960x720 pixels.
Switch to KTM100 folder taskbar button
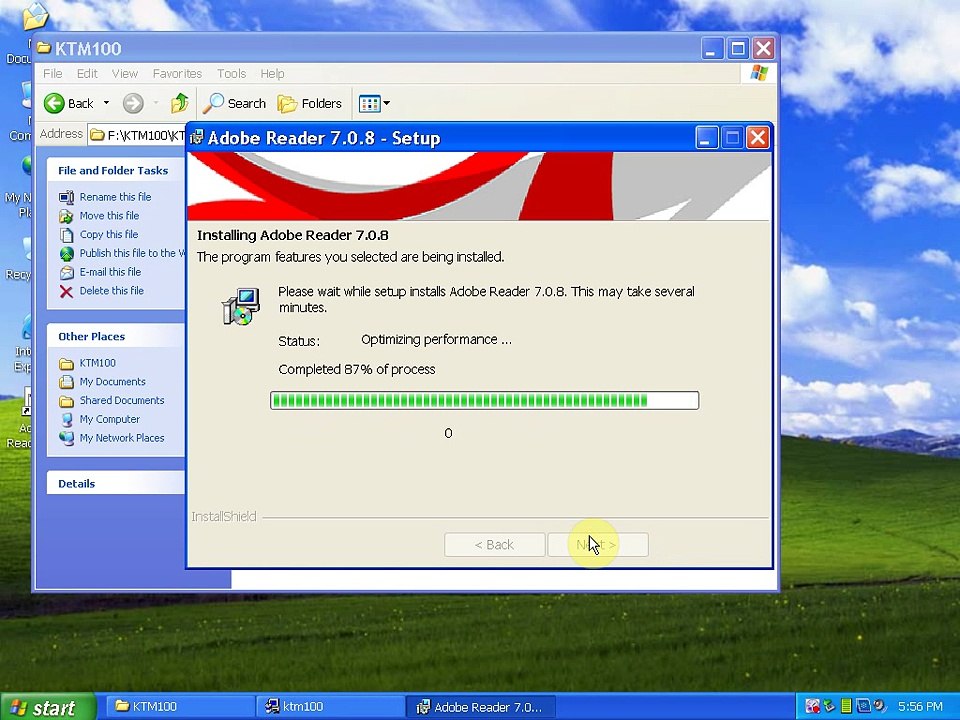coord(181,707)
